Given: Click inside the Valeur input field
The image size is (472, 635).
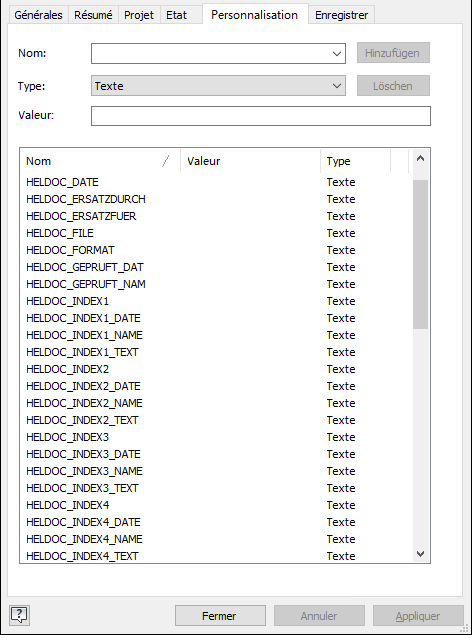Looking at the screenshot, I should tap(261, 116).
